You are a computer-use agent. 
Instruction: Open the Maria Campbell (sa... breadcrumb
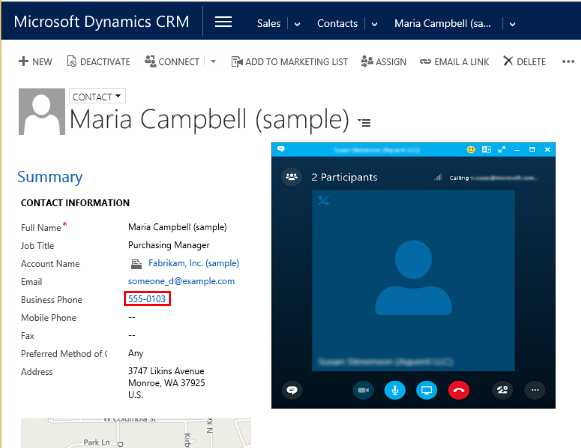coord(442,23)
